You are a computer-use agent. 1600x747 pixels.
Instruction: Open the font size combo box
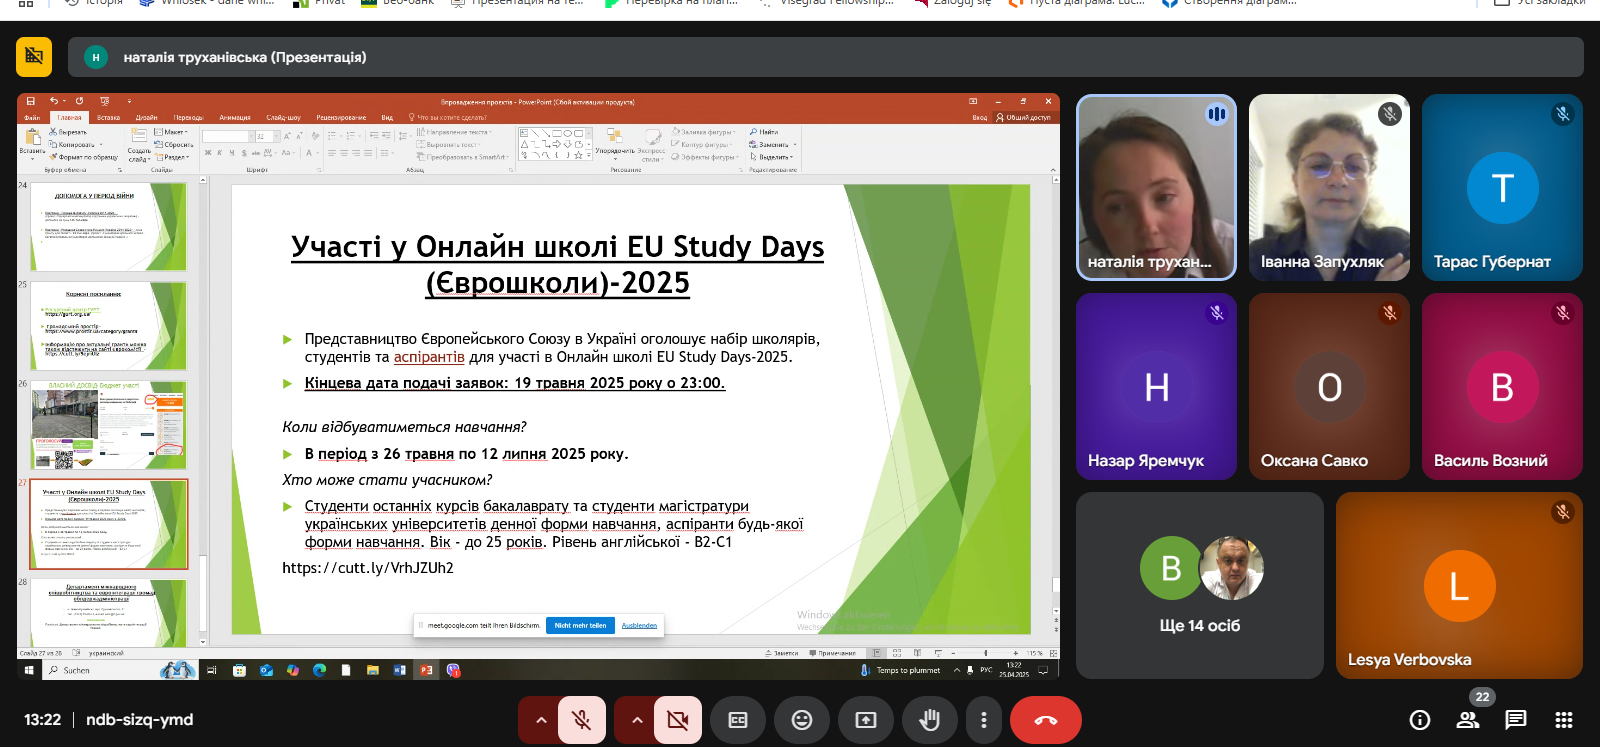coord(266,136)
